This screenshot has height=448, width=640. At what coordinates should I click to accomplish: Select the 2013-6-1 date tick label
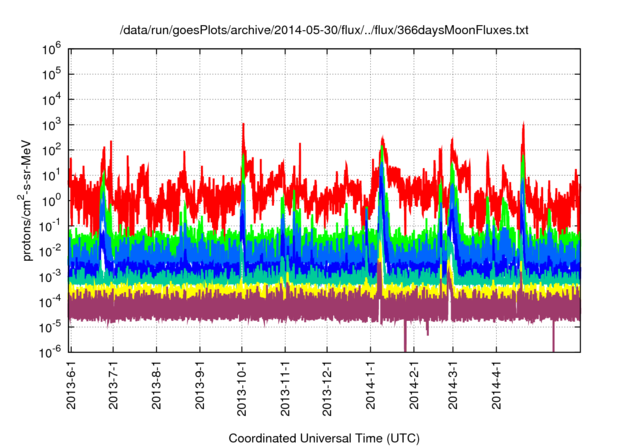(x=70, y=385)
